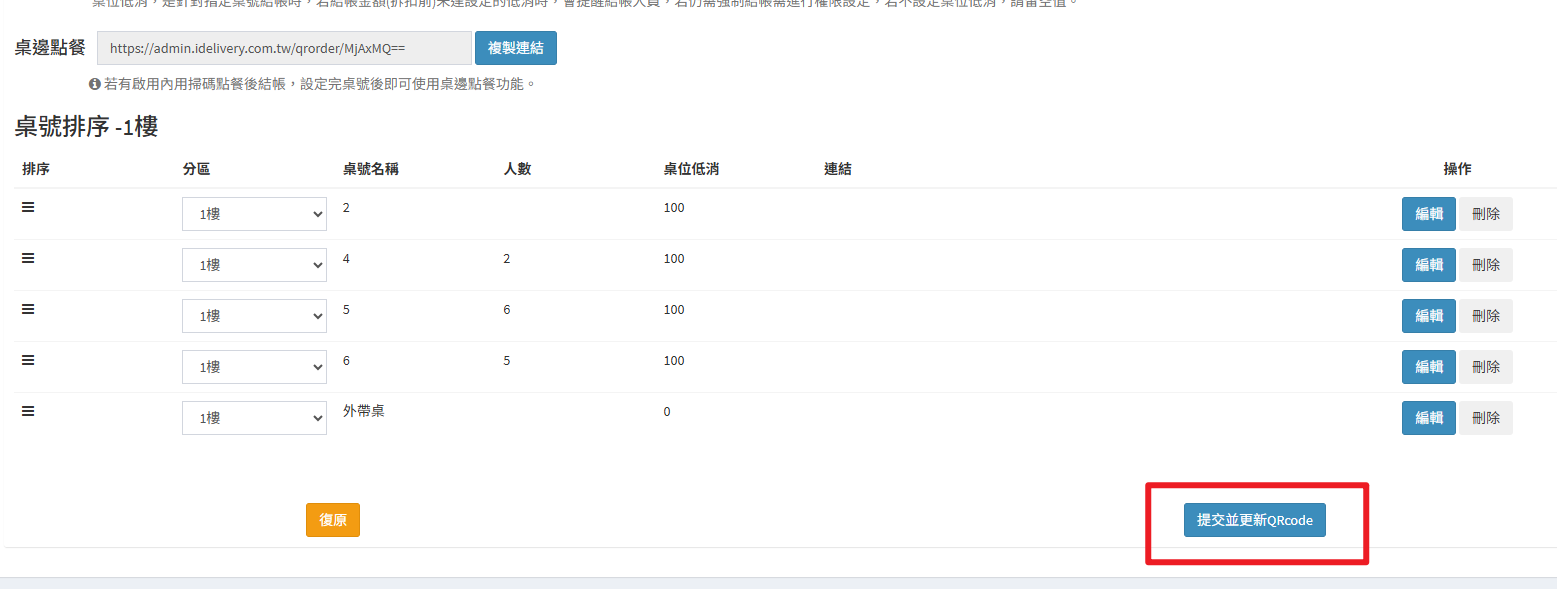This screenshot has width=1557, height=589.
Task: Expand the 分區 dropdown for table 5
Action: click(254, 316)
